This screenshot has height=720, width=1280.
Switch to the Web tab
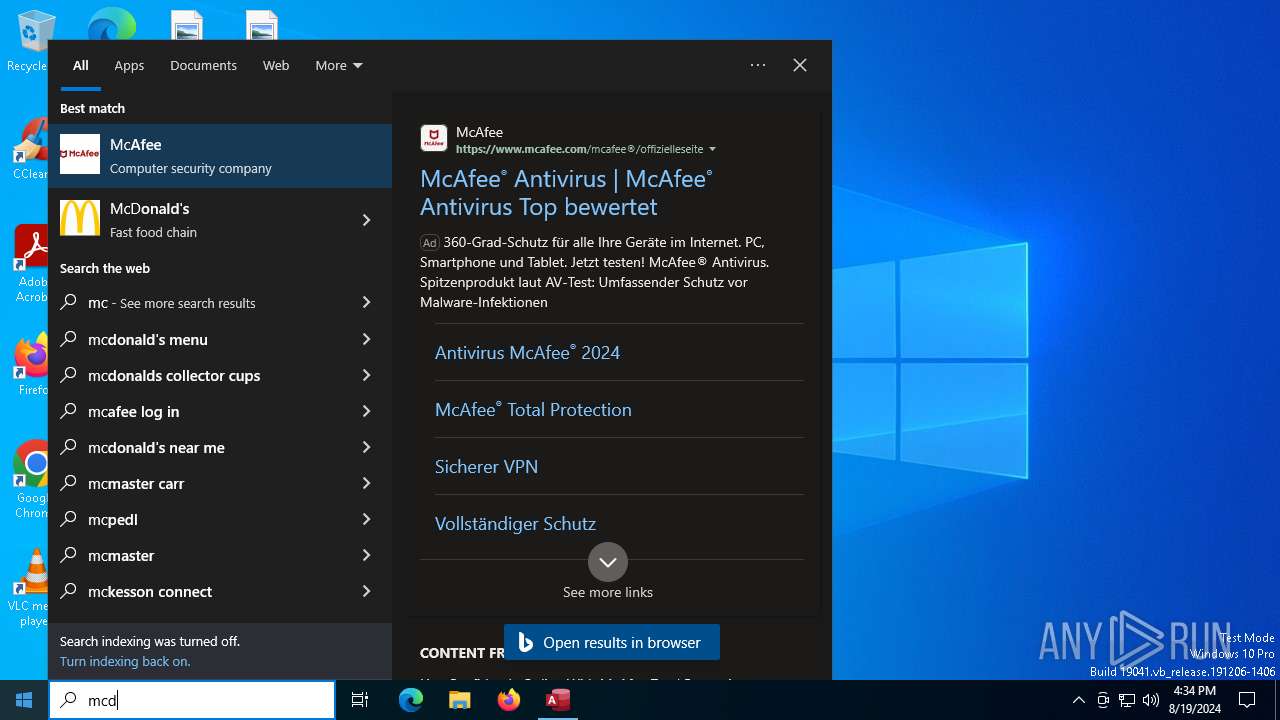pos(276,65)
